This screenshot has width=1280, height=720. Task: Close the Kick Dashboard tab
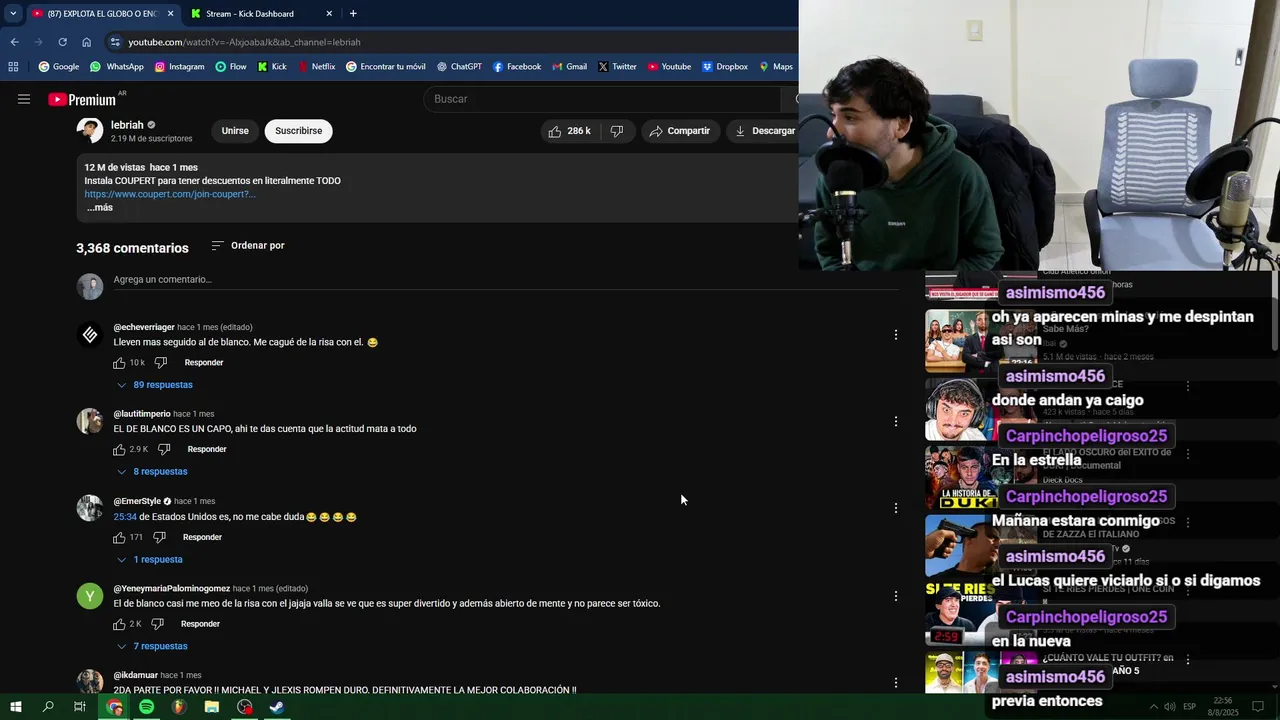[x=329, y=14]
